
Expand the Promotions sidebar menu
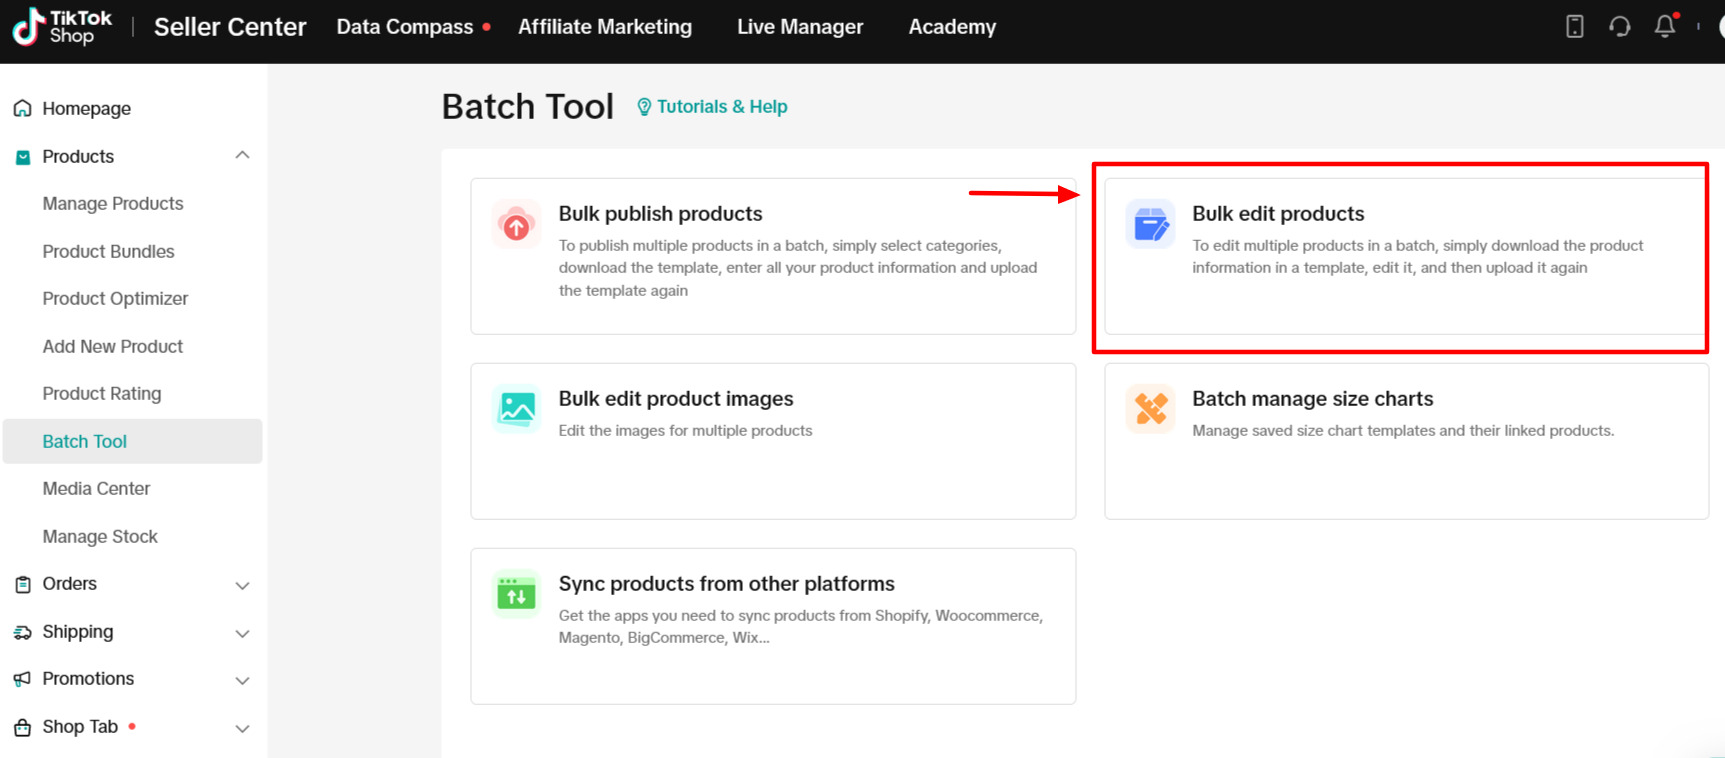(242, 680)
